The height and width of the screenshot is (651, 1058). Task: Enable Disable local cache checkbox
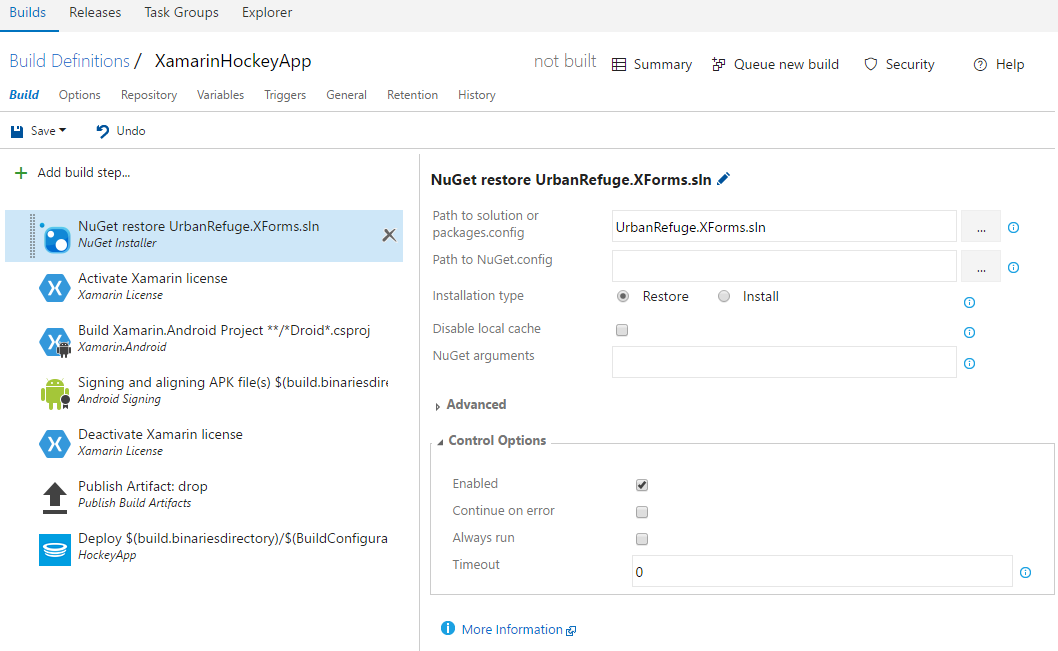click(x=622, y=330)
